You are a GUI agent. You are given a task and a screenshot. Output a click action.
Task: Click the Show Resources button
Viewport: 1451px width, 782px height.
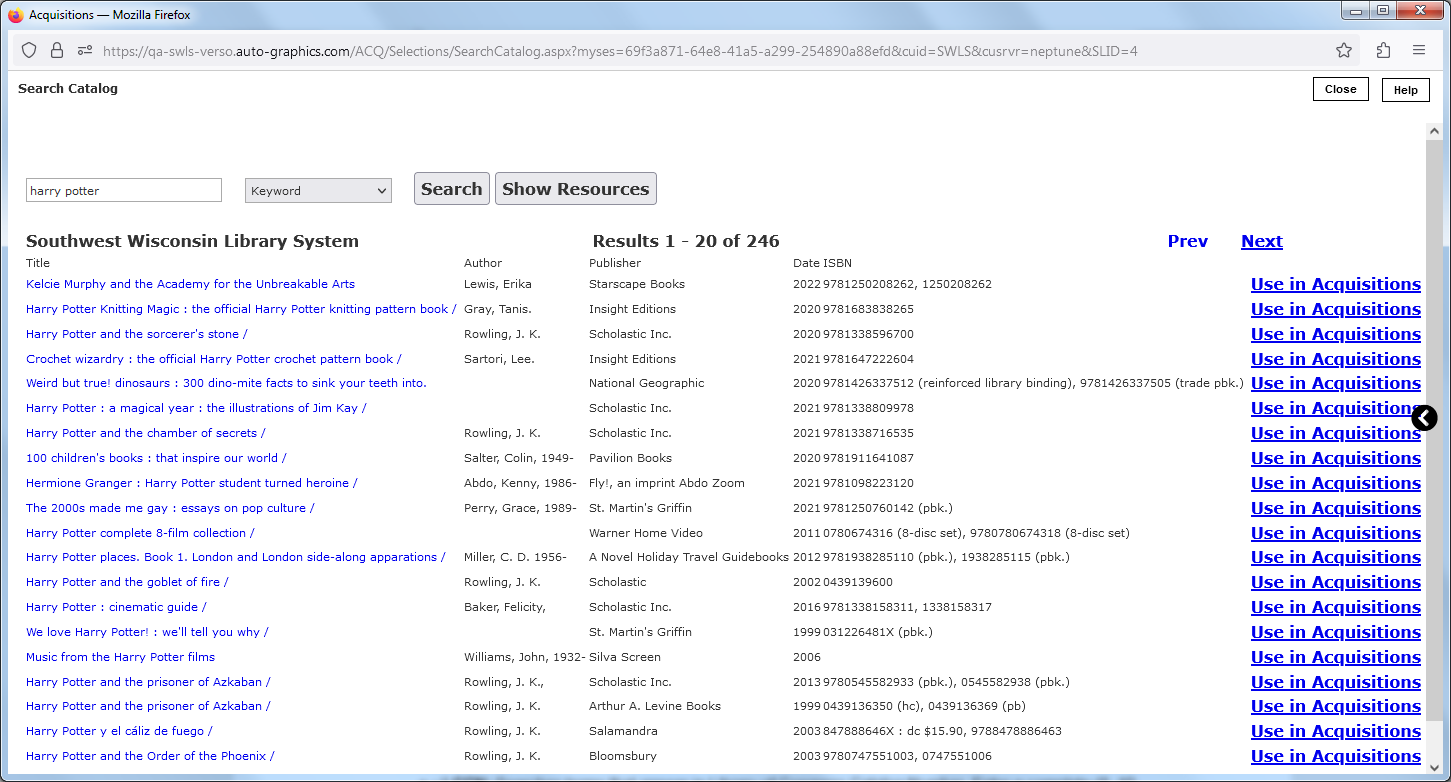[x=576, y=188]
